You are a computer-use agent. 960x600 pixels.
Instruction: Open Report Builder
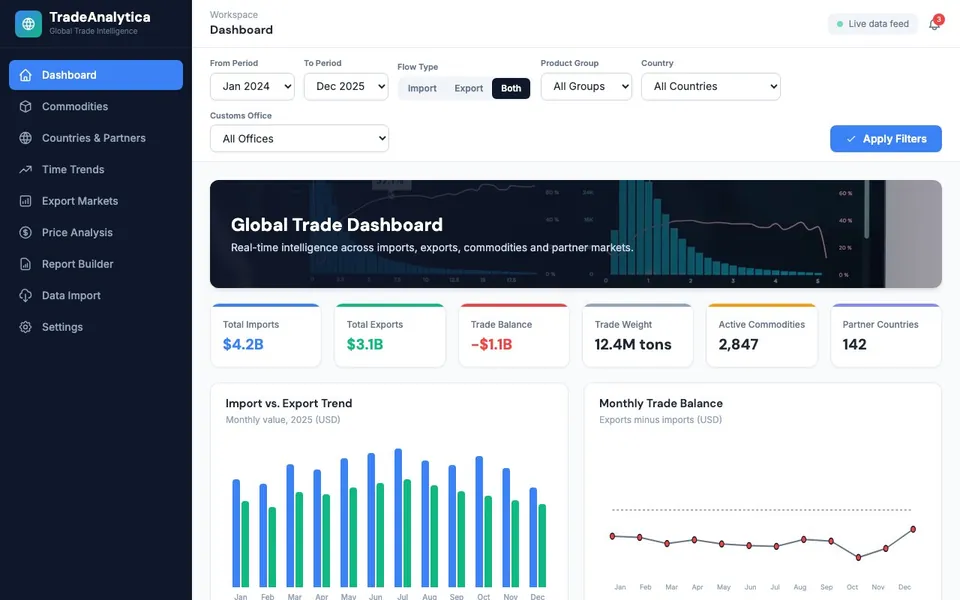[x=96, y=264]
